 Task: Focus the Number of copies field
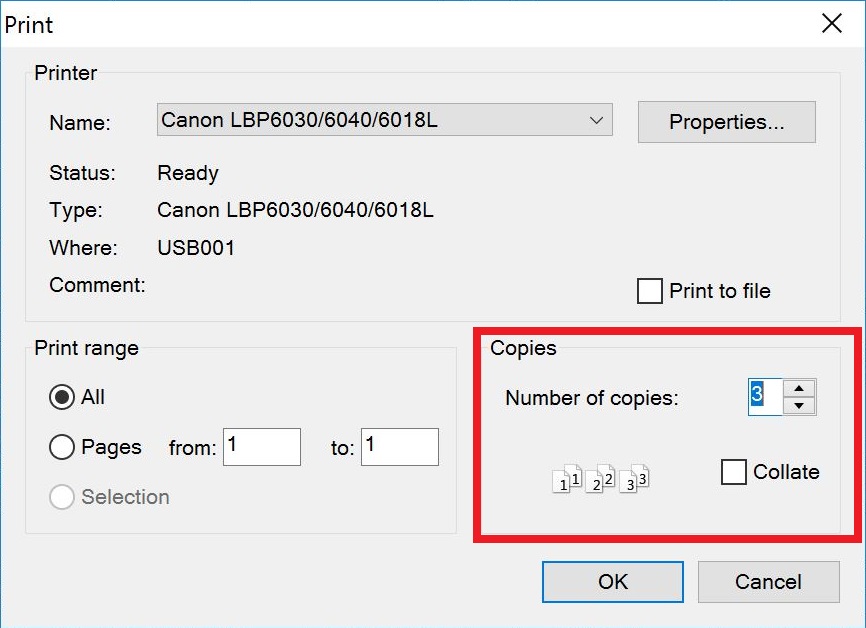(765, 397)
